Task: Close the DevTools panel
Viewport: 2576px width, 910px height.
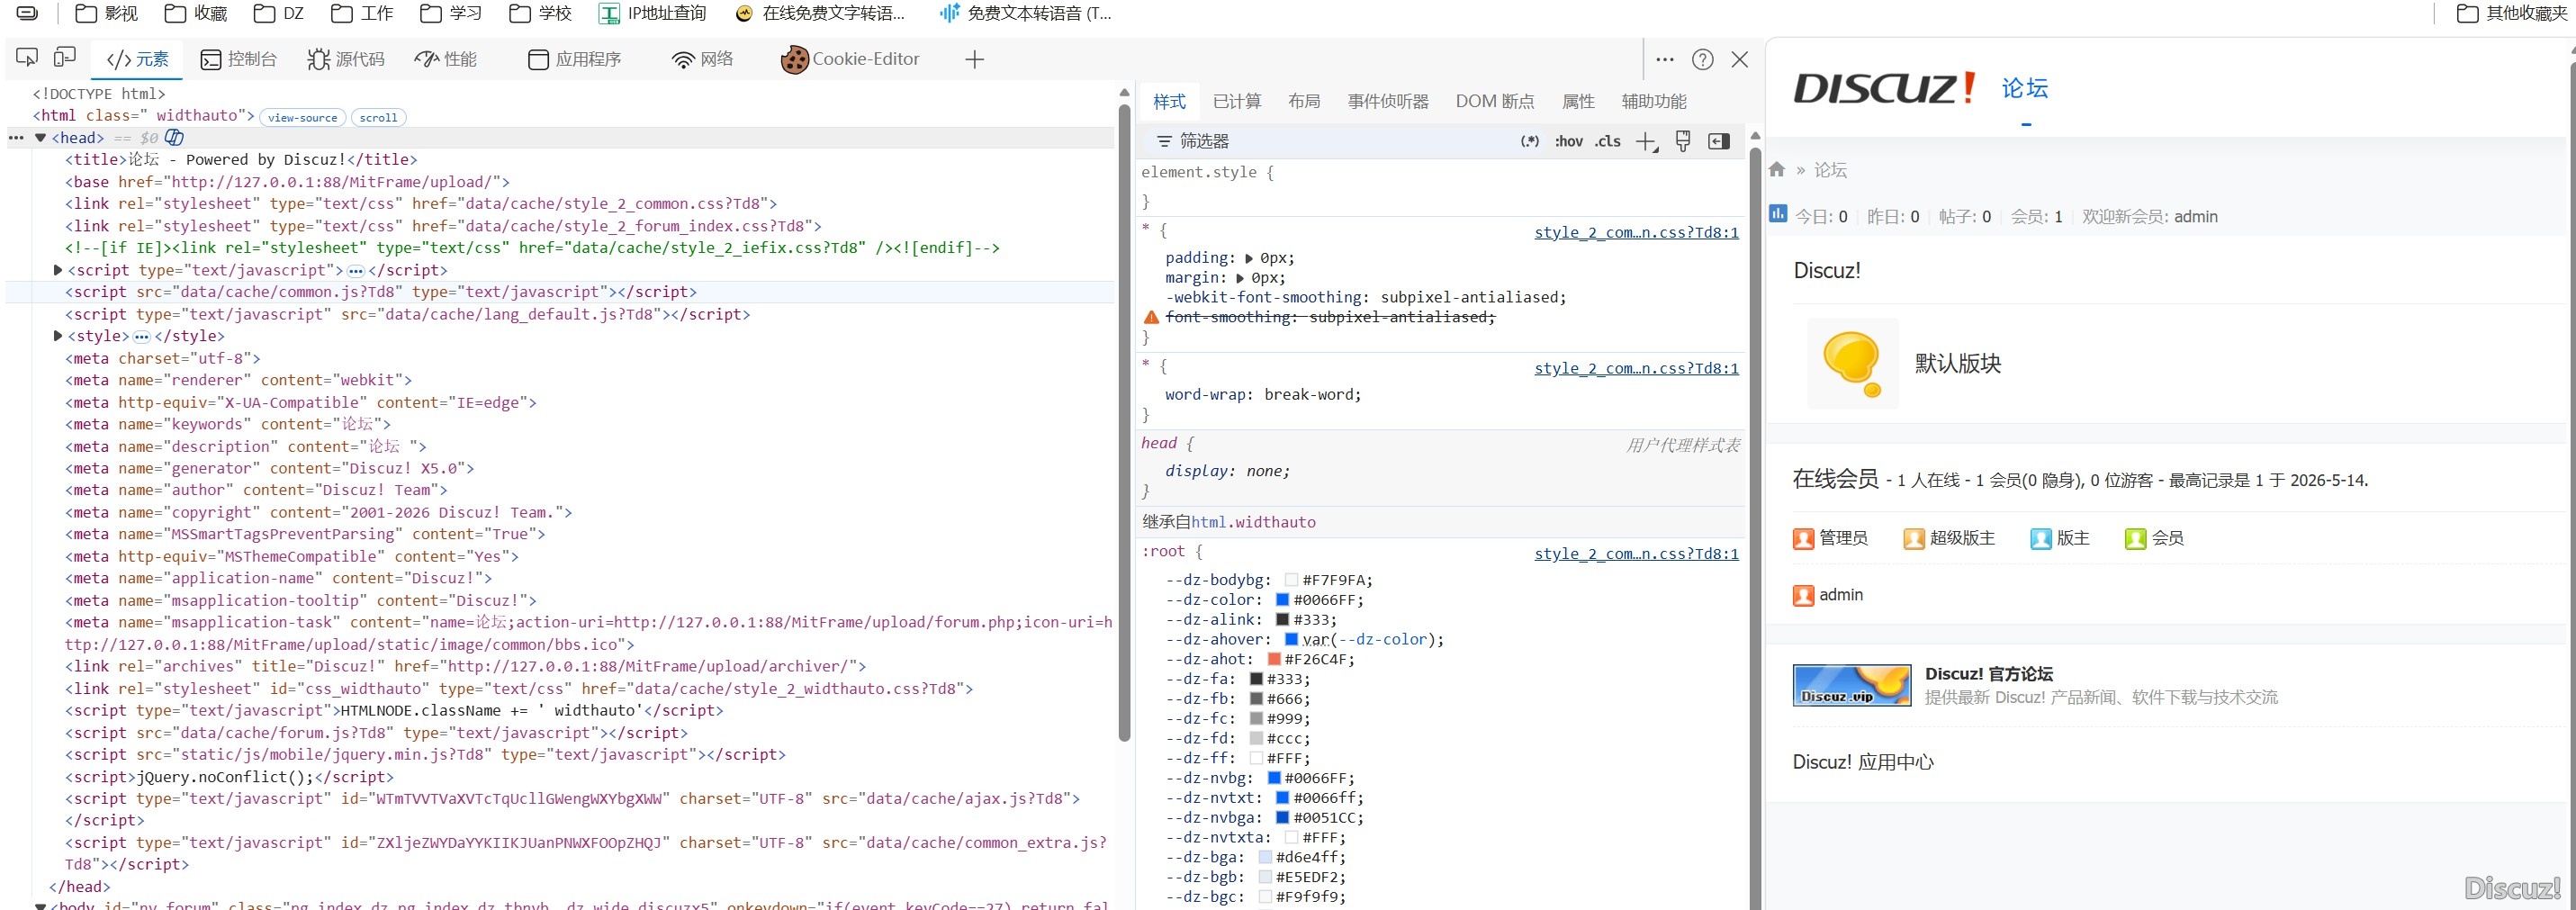Action: (1740, 59)
